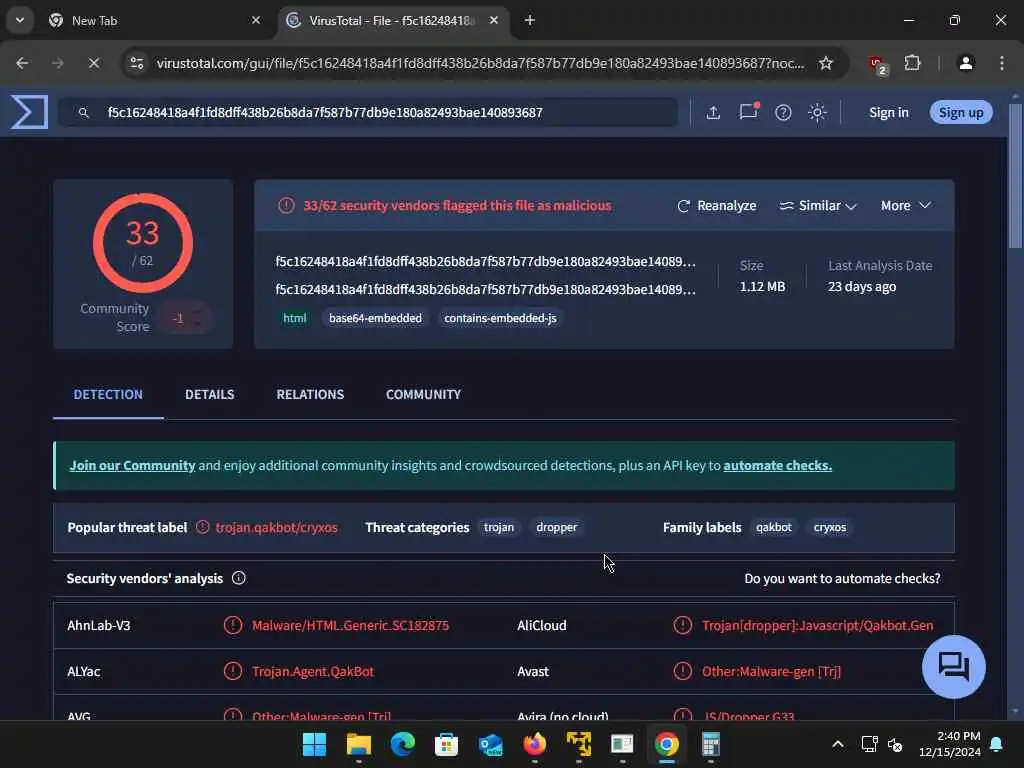Open Chrome from taskbar
This screenshot has width=1024, height=768.
(x=667, y=744)
